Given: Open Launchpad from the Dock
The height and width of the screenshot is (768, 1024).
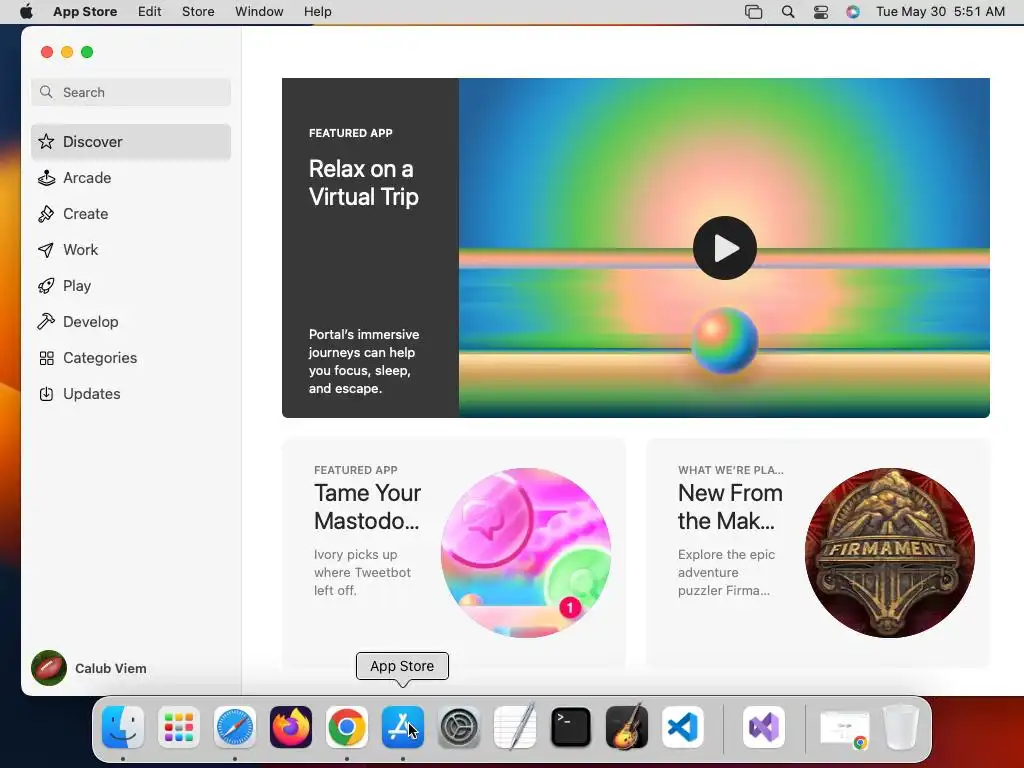Looking at the screenshot, I should (x=179, y=727).
